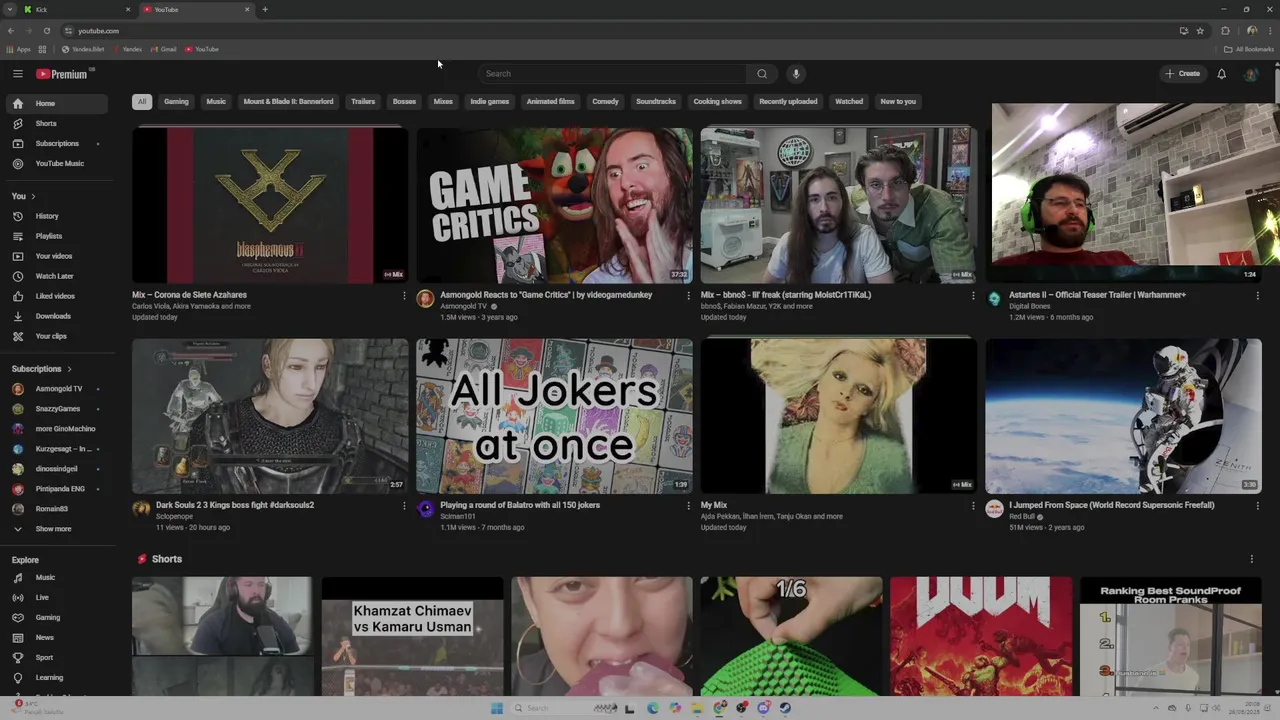Open options for Dark Souls 2 video
The width and height of the screenshot is (1280, 720).
point(404,506)
